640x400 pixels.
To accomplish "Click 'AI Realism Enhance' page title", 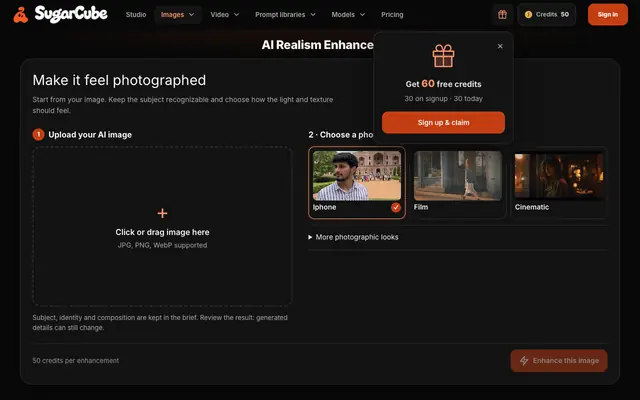I will click(x=318, y=45).
